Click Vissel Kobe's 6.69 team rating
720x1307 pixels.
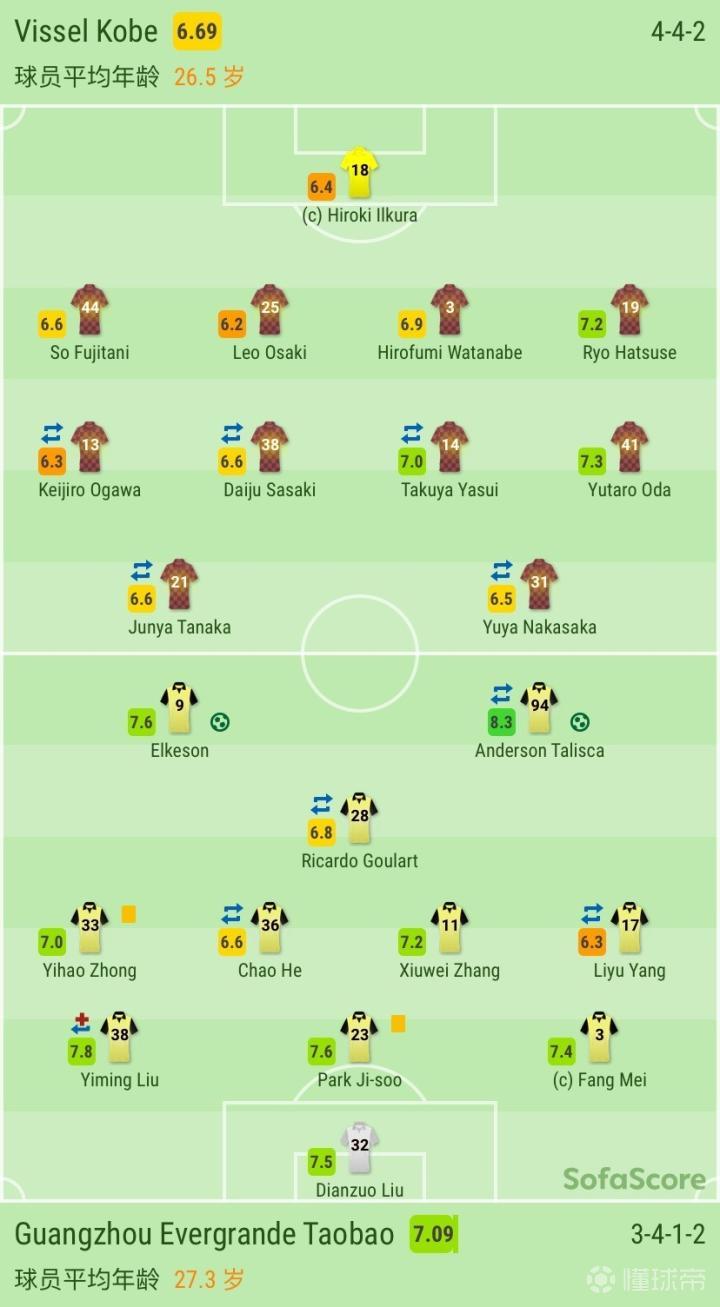click(197, 31)
